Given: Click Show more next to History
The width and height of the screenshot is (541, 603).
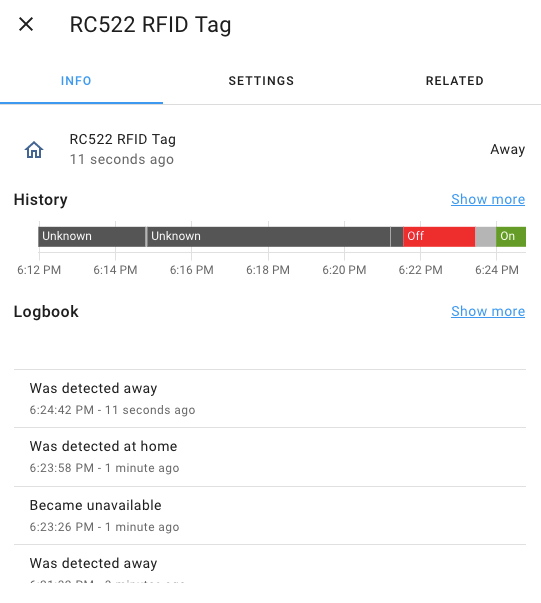Looking at the screenshot, I should (488, 199).
